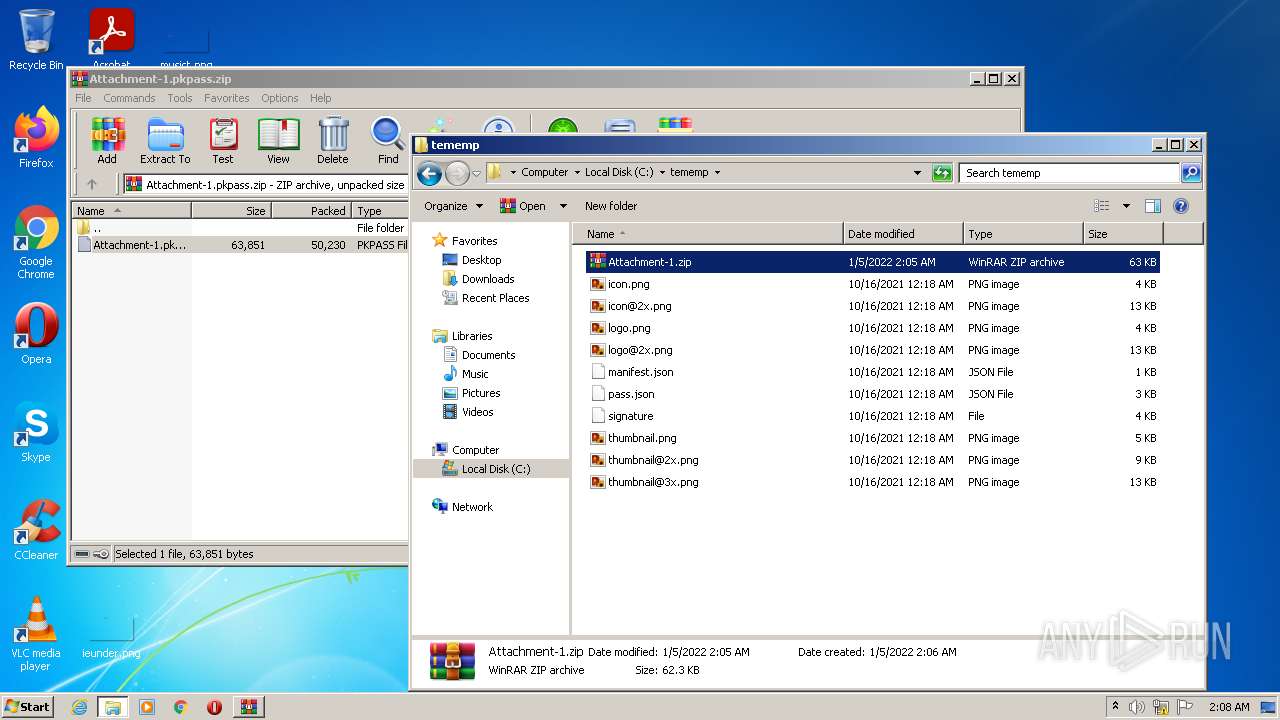Open WinRAR Options menu
Image resolution: width=1280 pixels, height=720 pixels.
pos(280,98)
